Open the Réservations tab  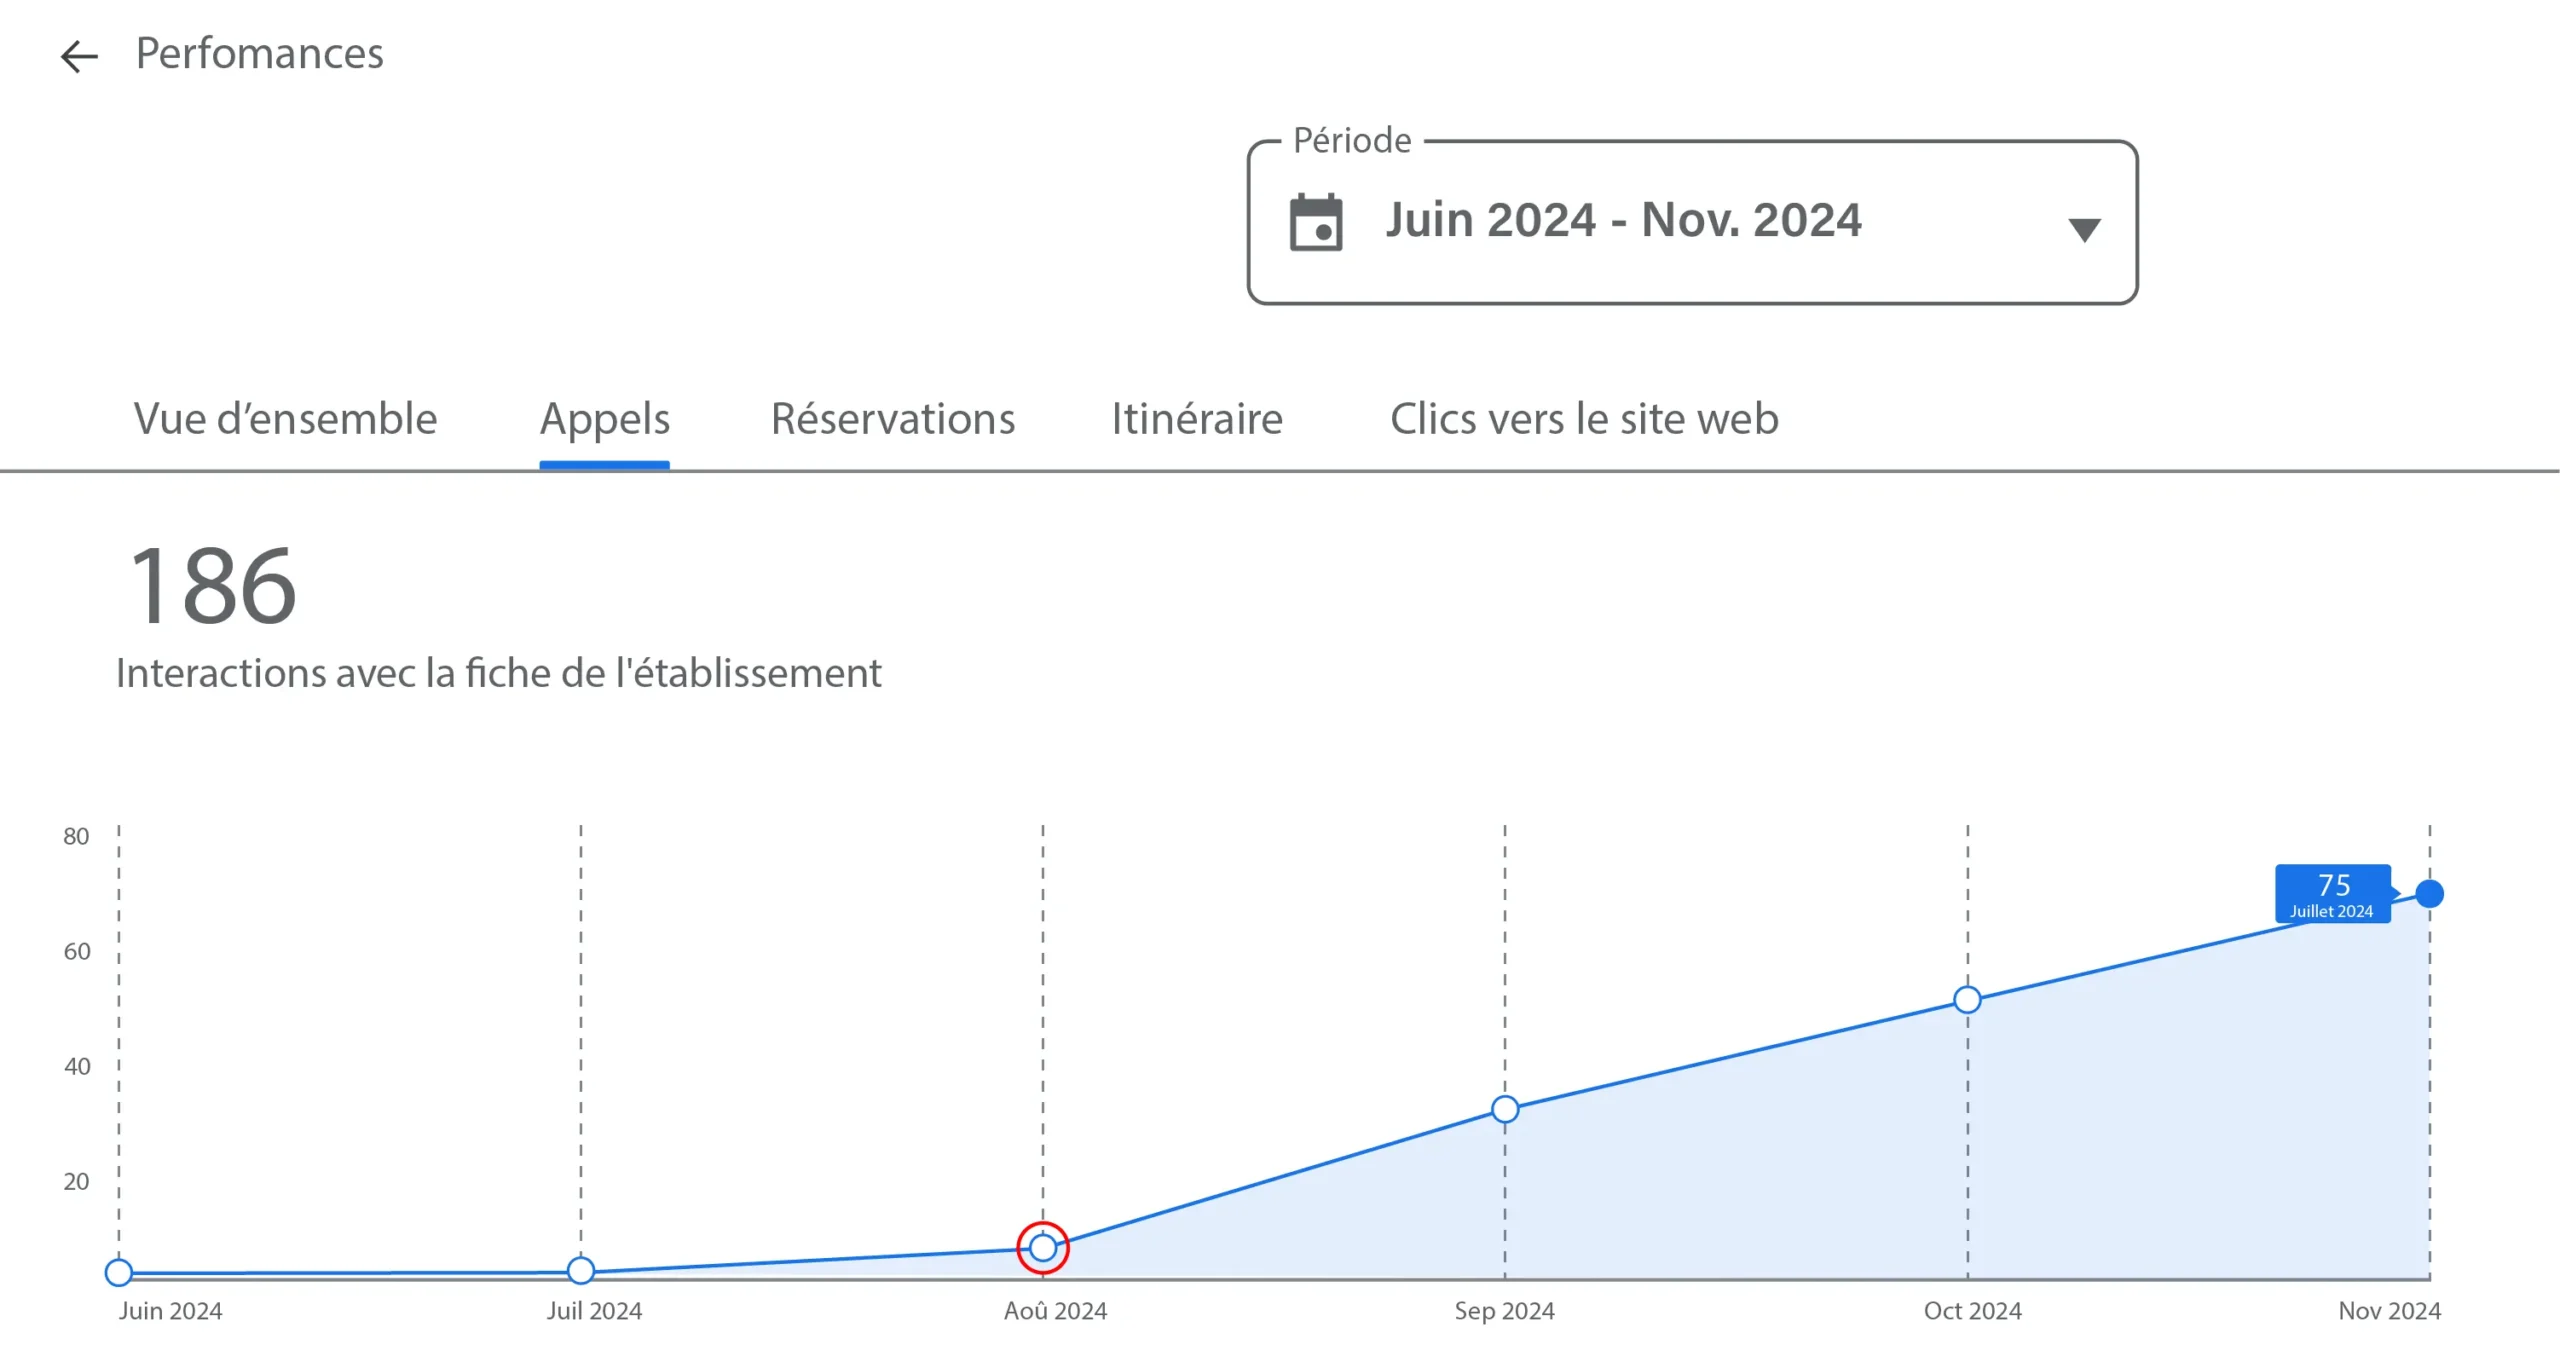893,419
